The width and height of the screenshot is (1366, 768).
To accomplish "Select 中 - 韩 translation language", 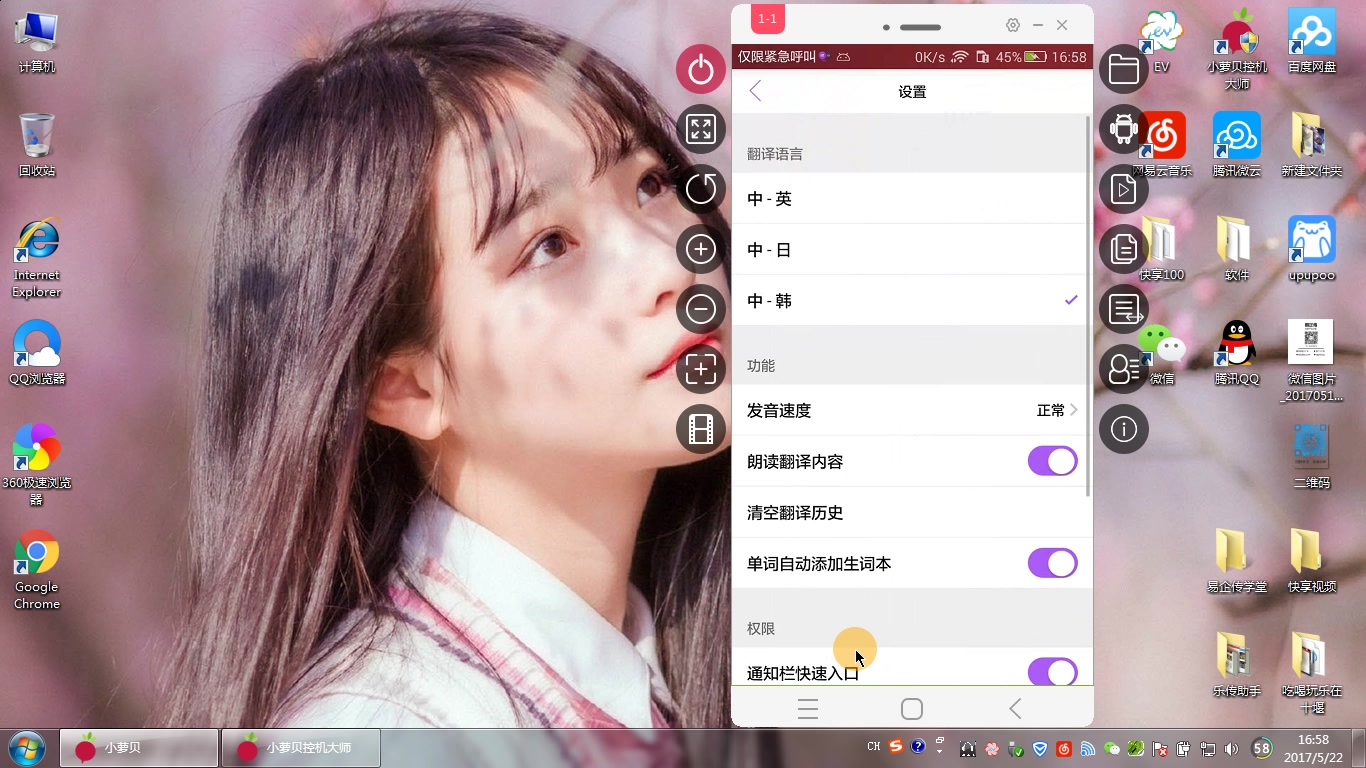I will 912,300.
